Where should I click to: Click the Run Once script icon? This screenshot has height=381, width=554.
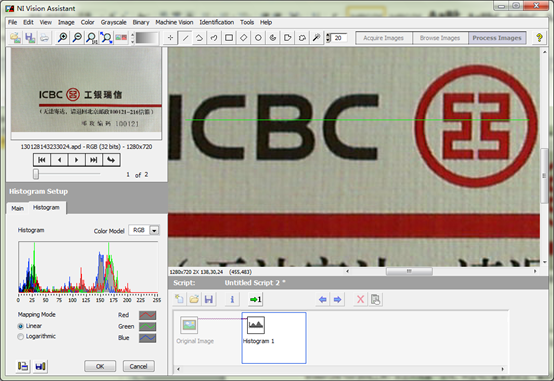pyautogui.click(x=255, y=300)
